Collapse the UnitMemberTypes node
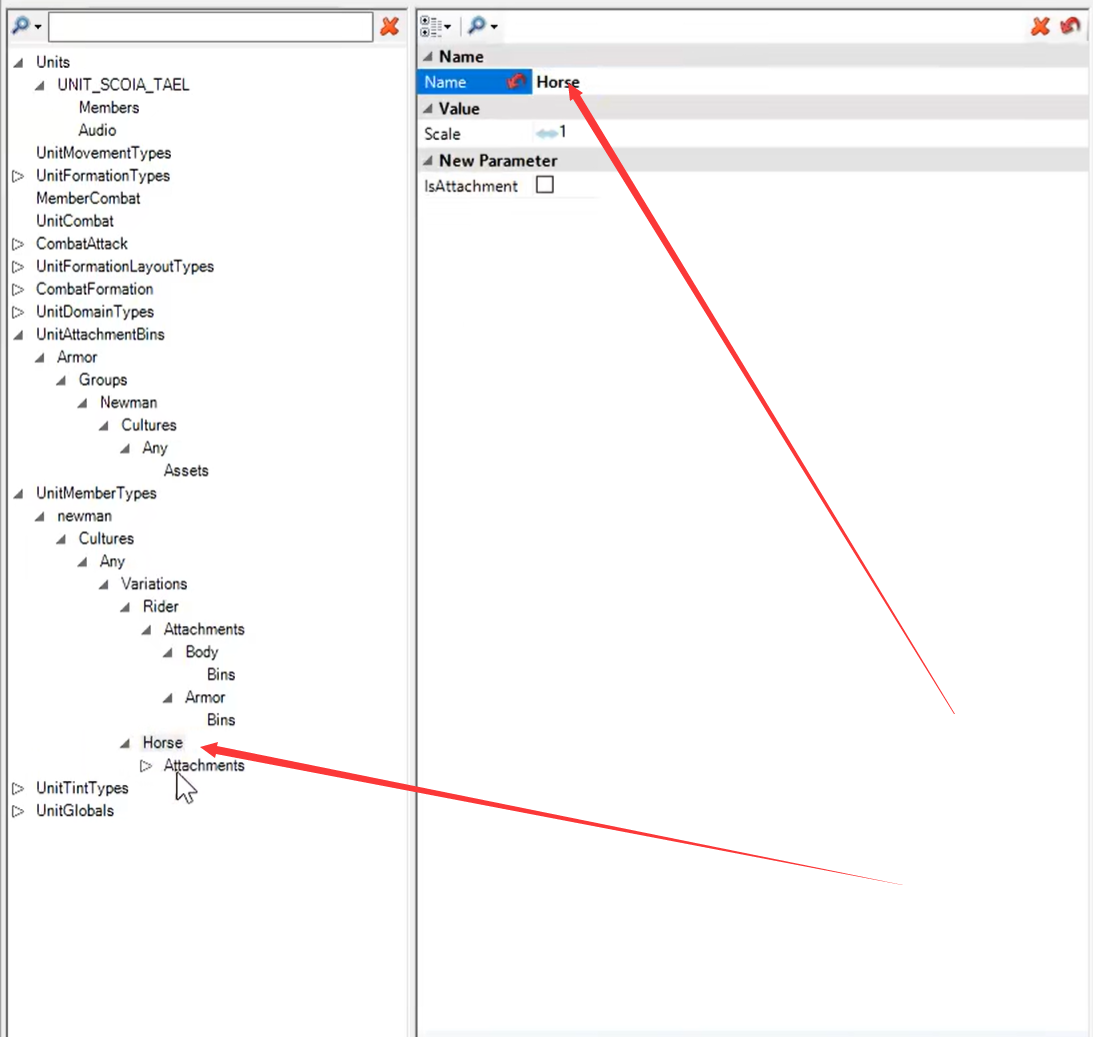The height and width of the screenshot is (1037, 1093). point(18,494)
